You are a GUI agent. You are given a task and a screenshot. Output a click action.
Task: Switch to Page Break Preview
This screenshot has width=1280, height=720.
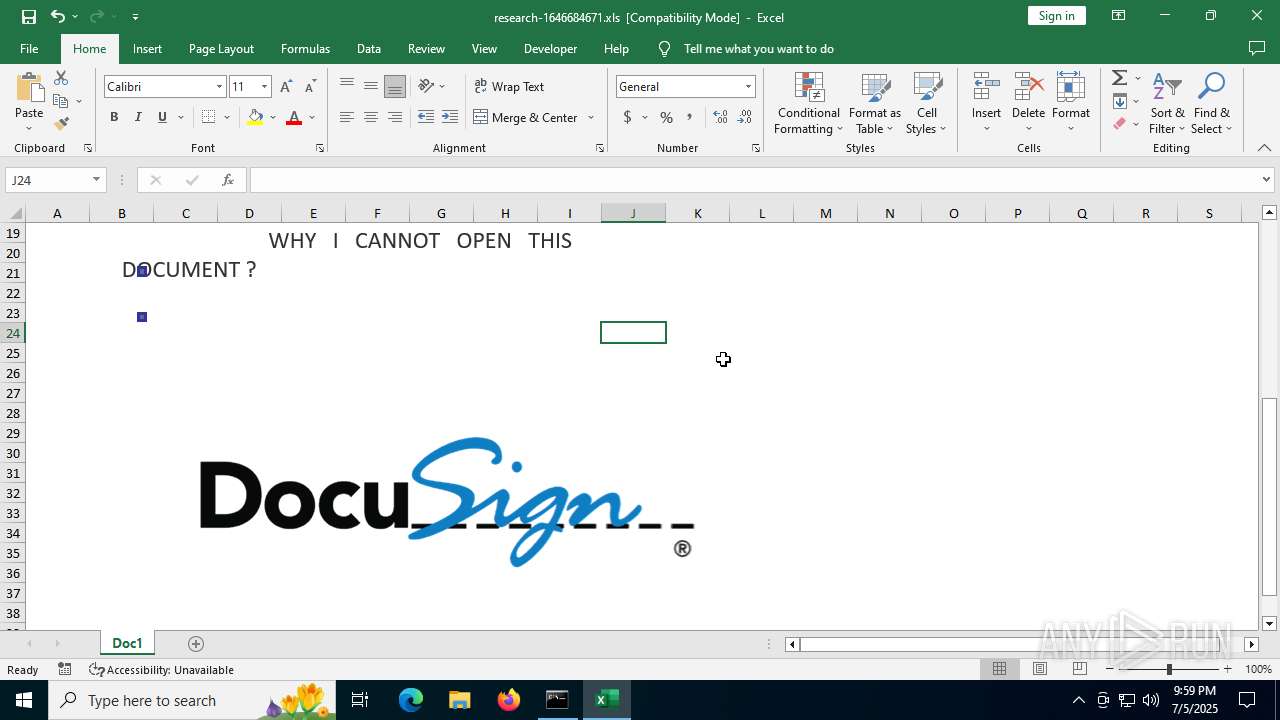tap(1079, 669)
